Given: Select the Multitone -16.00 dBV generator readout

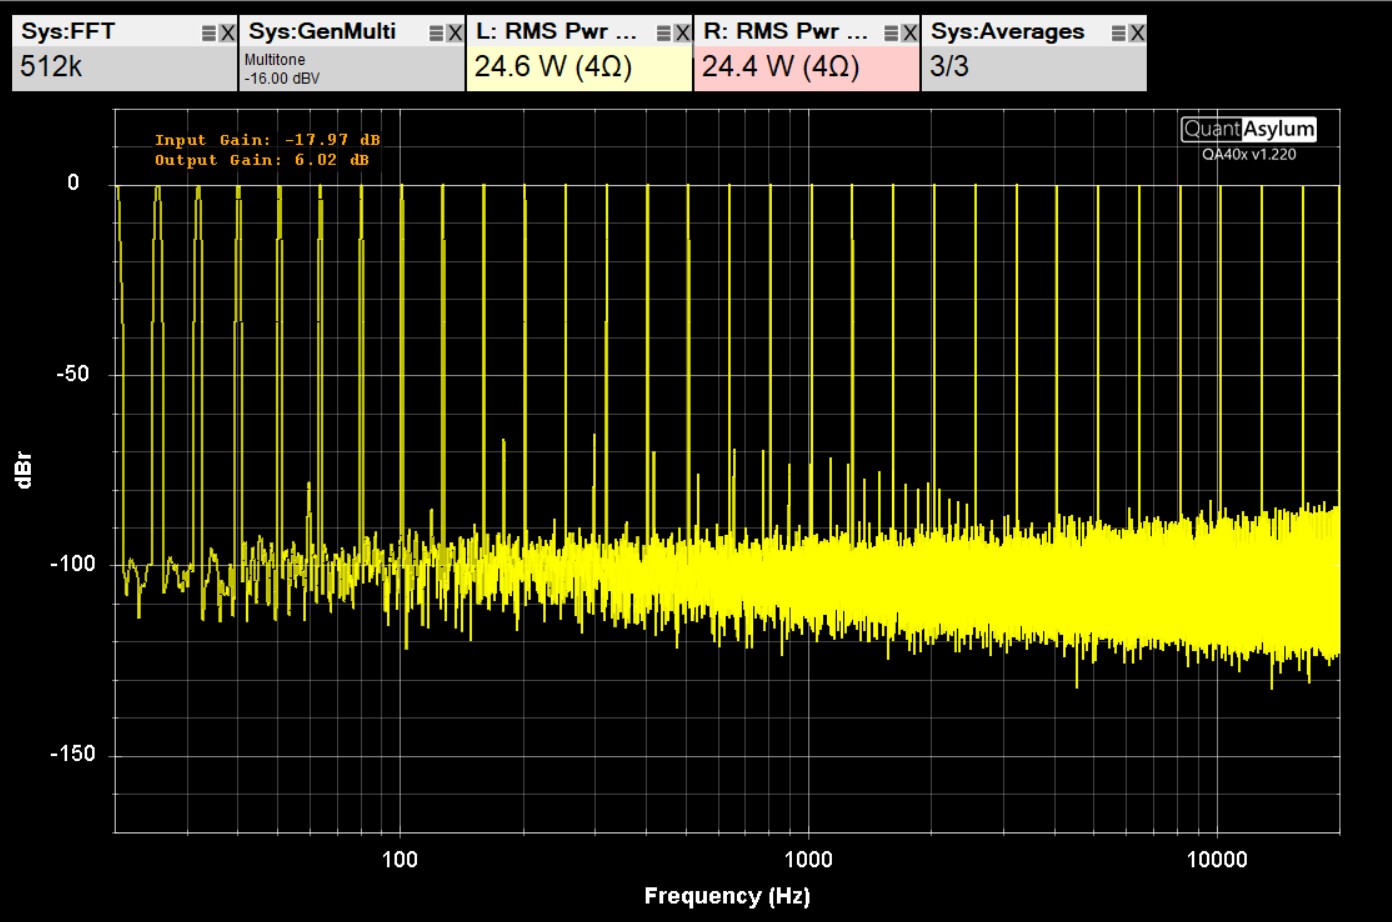Looking at the screenshot, I should (x=282, y=69).
